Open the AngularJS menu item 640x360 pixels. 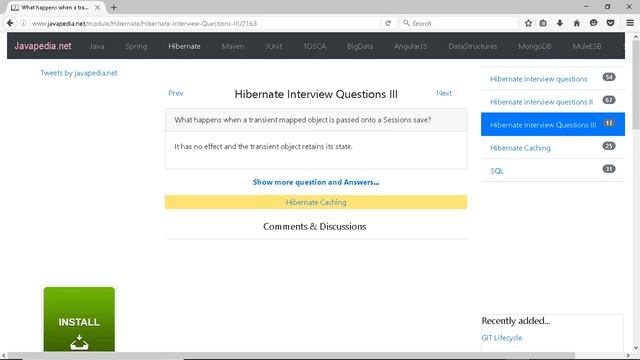point(410,46)
